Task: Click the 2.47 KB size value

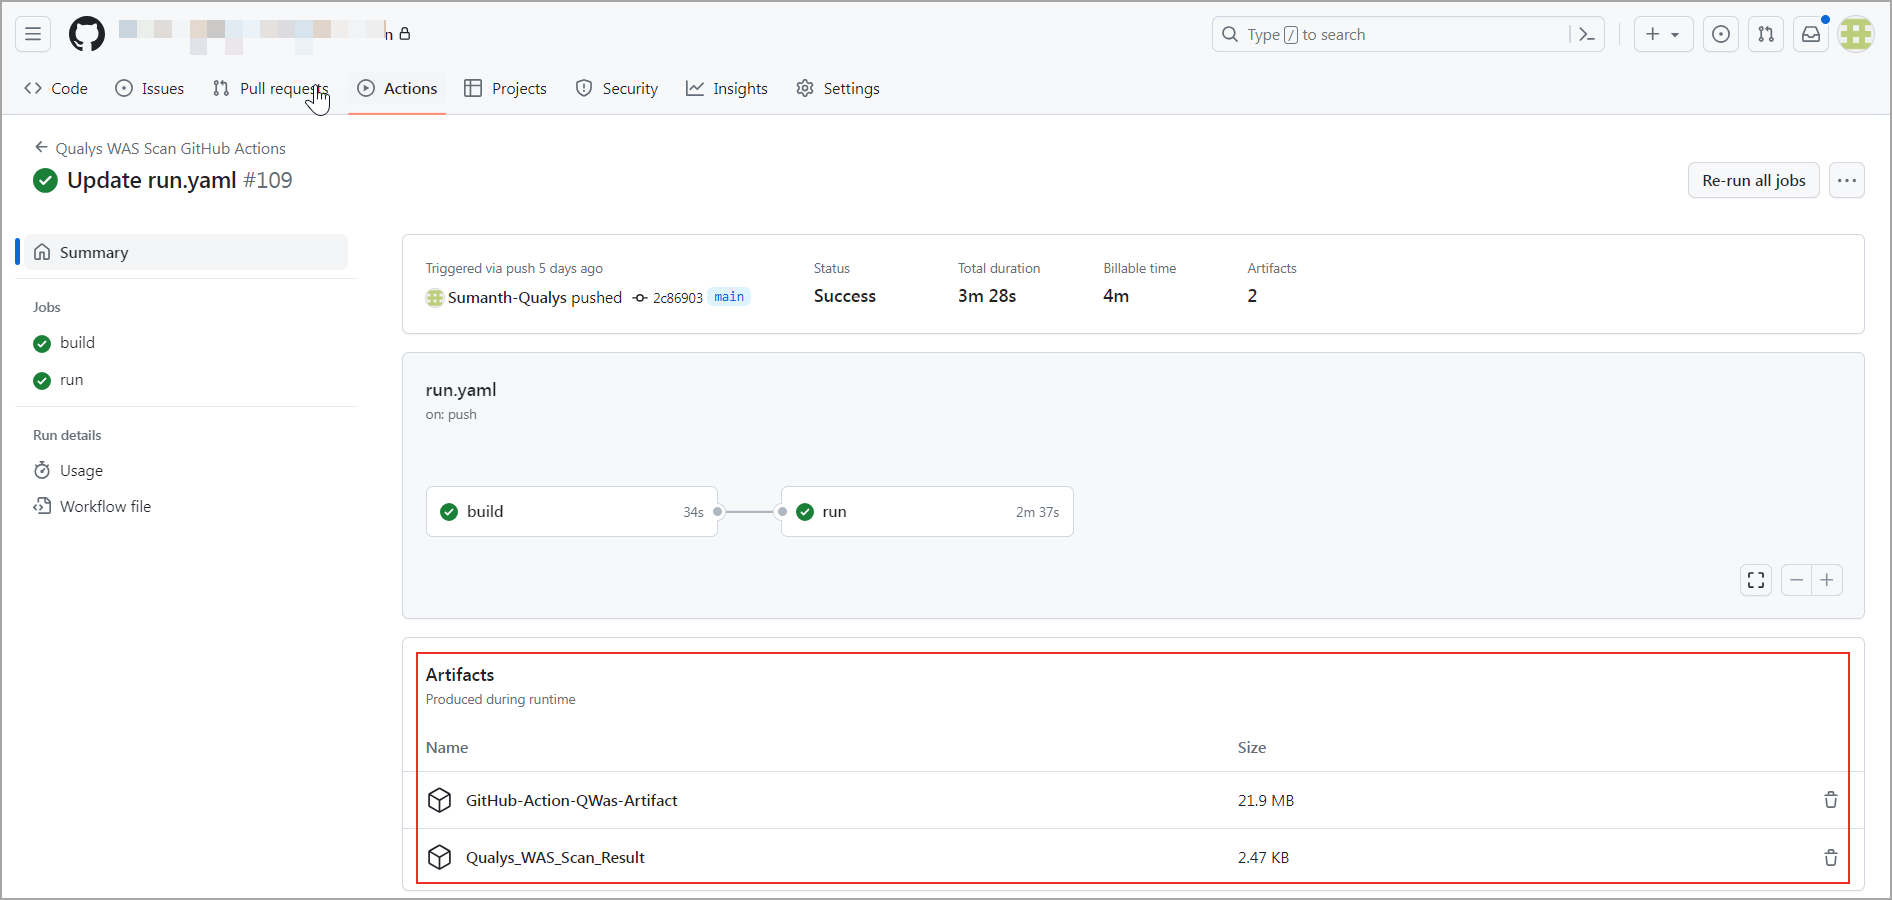Action: [1263, 857]
